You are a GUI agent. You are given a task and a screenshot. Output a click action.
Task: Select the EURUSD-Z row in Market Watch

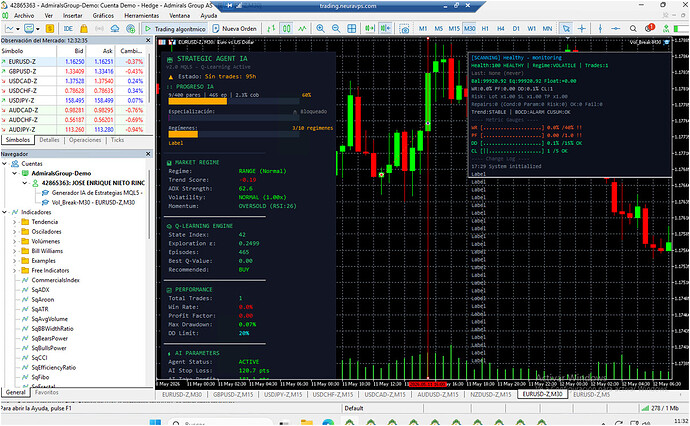(73, 62)
